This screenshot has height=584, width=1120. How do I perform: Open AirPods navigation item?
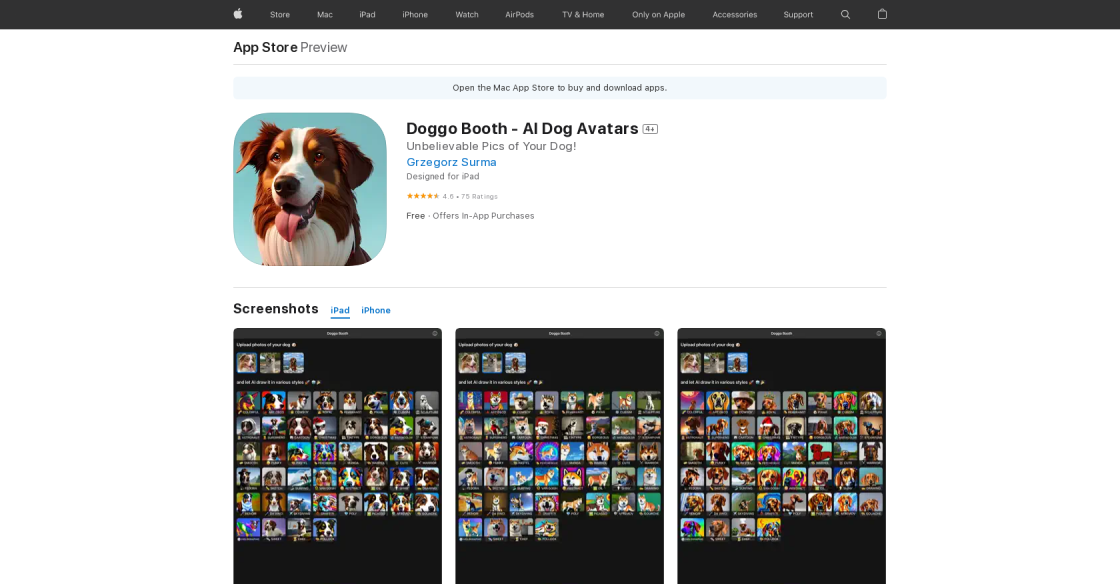pos(519,14)
